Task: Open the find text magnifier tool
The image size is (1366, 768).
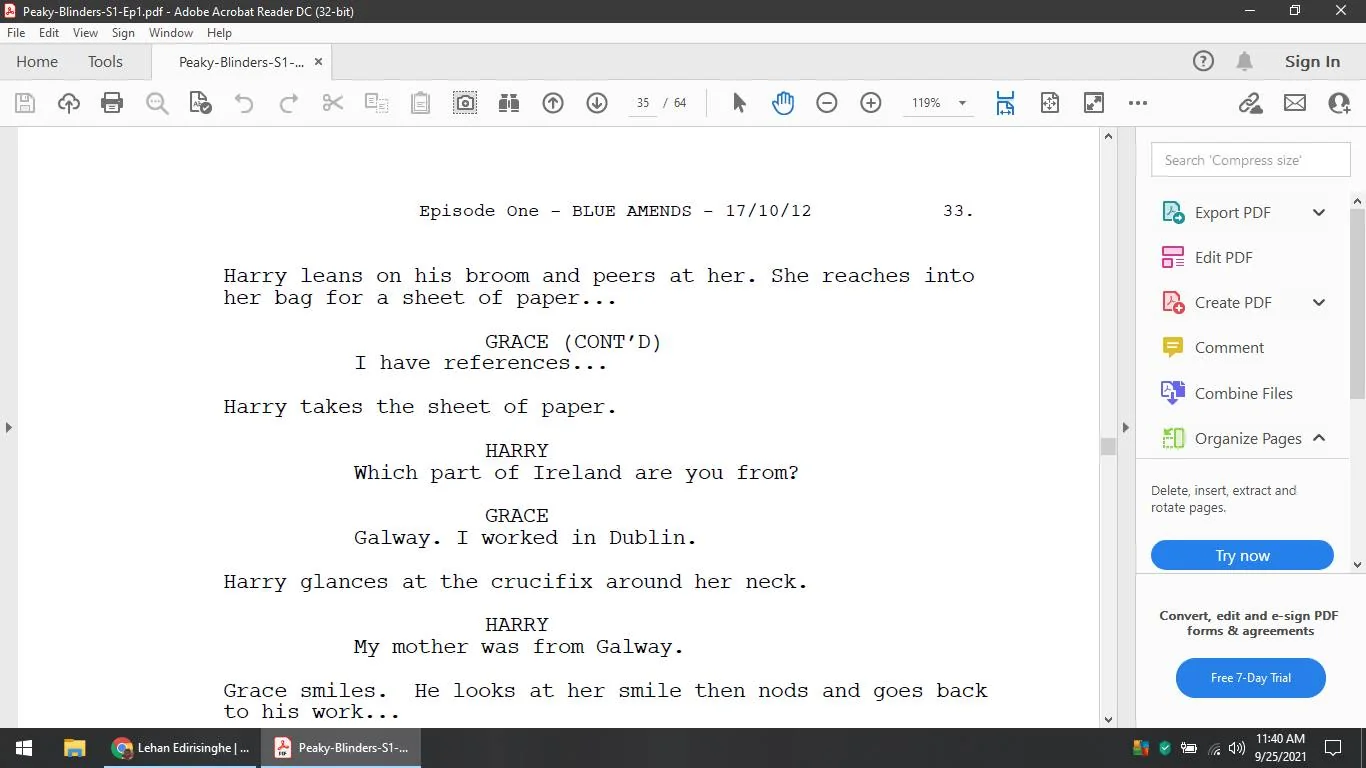Action: pos(157,103)
